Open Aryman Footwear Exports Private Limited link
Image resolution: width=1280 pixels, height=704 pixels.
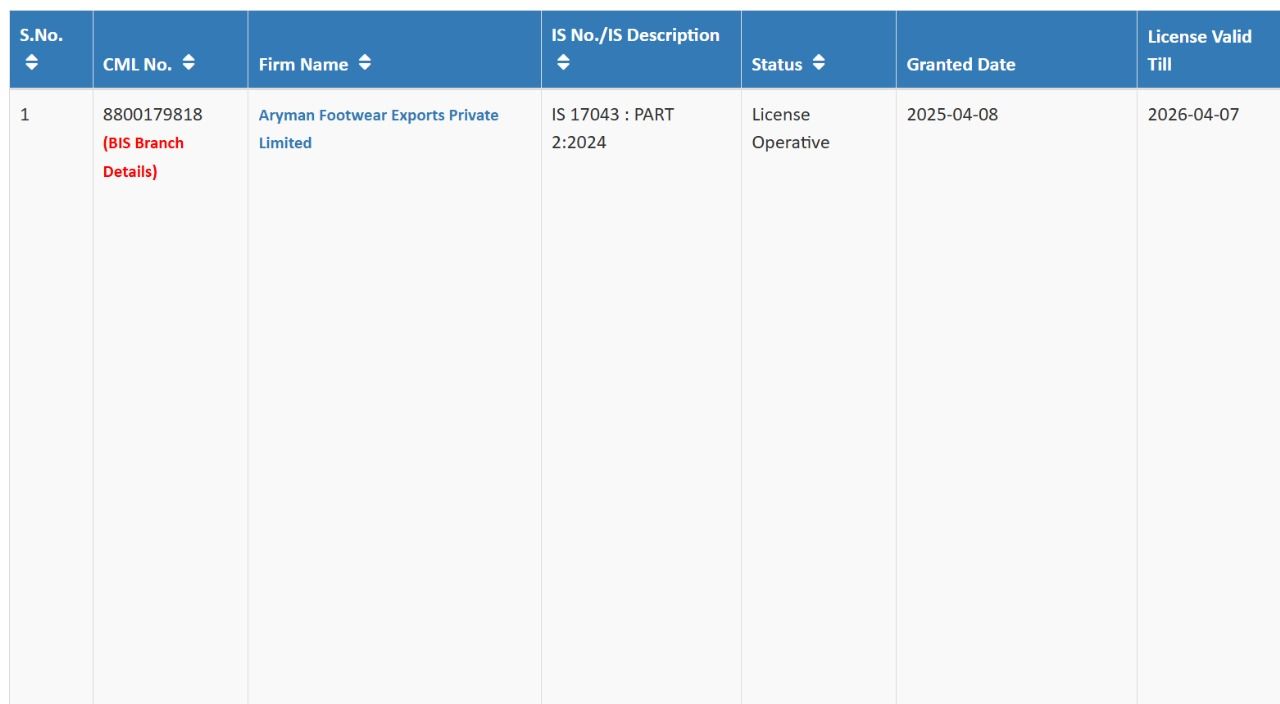[x=378, y=129]
